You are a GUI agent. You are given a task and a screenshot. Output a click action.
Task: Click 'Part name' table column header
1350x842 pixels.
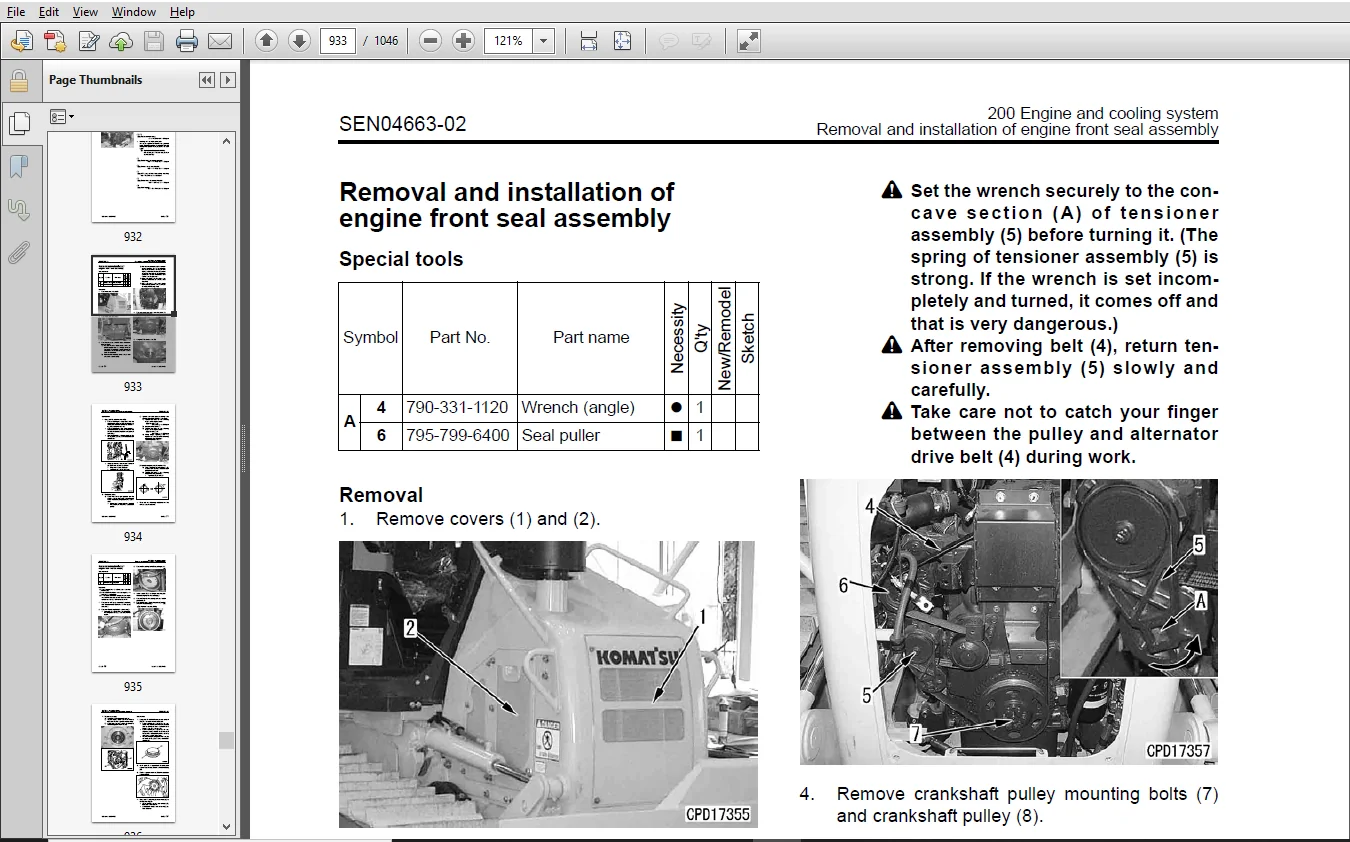(591, 337)
